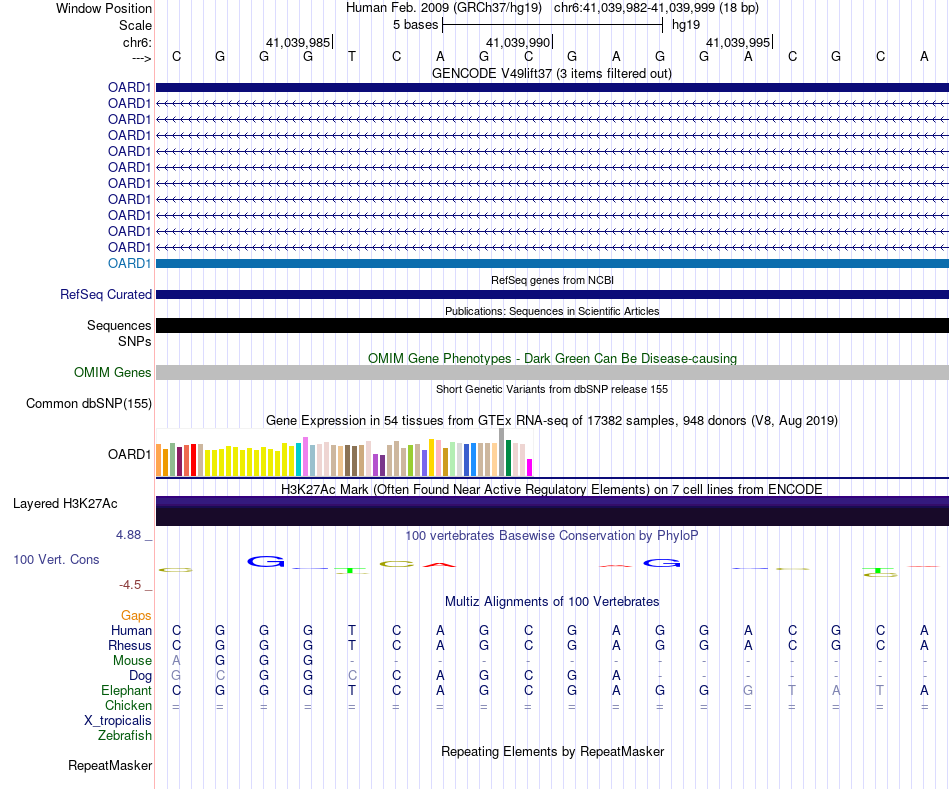Viewport: 950px width, 789px height.
Task: Click position marker 41,039,990
Action: (x=518, y=42)
